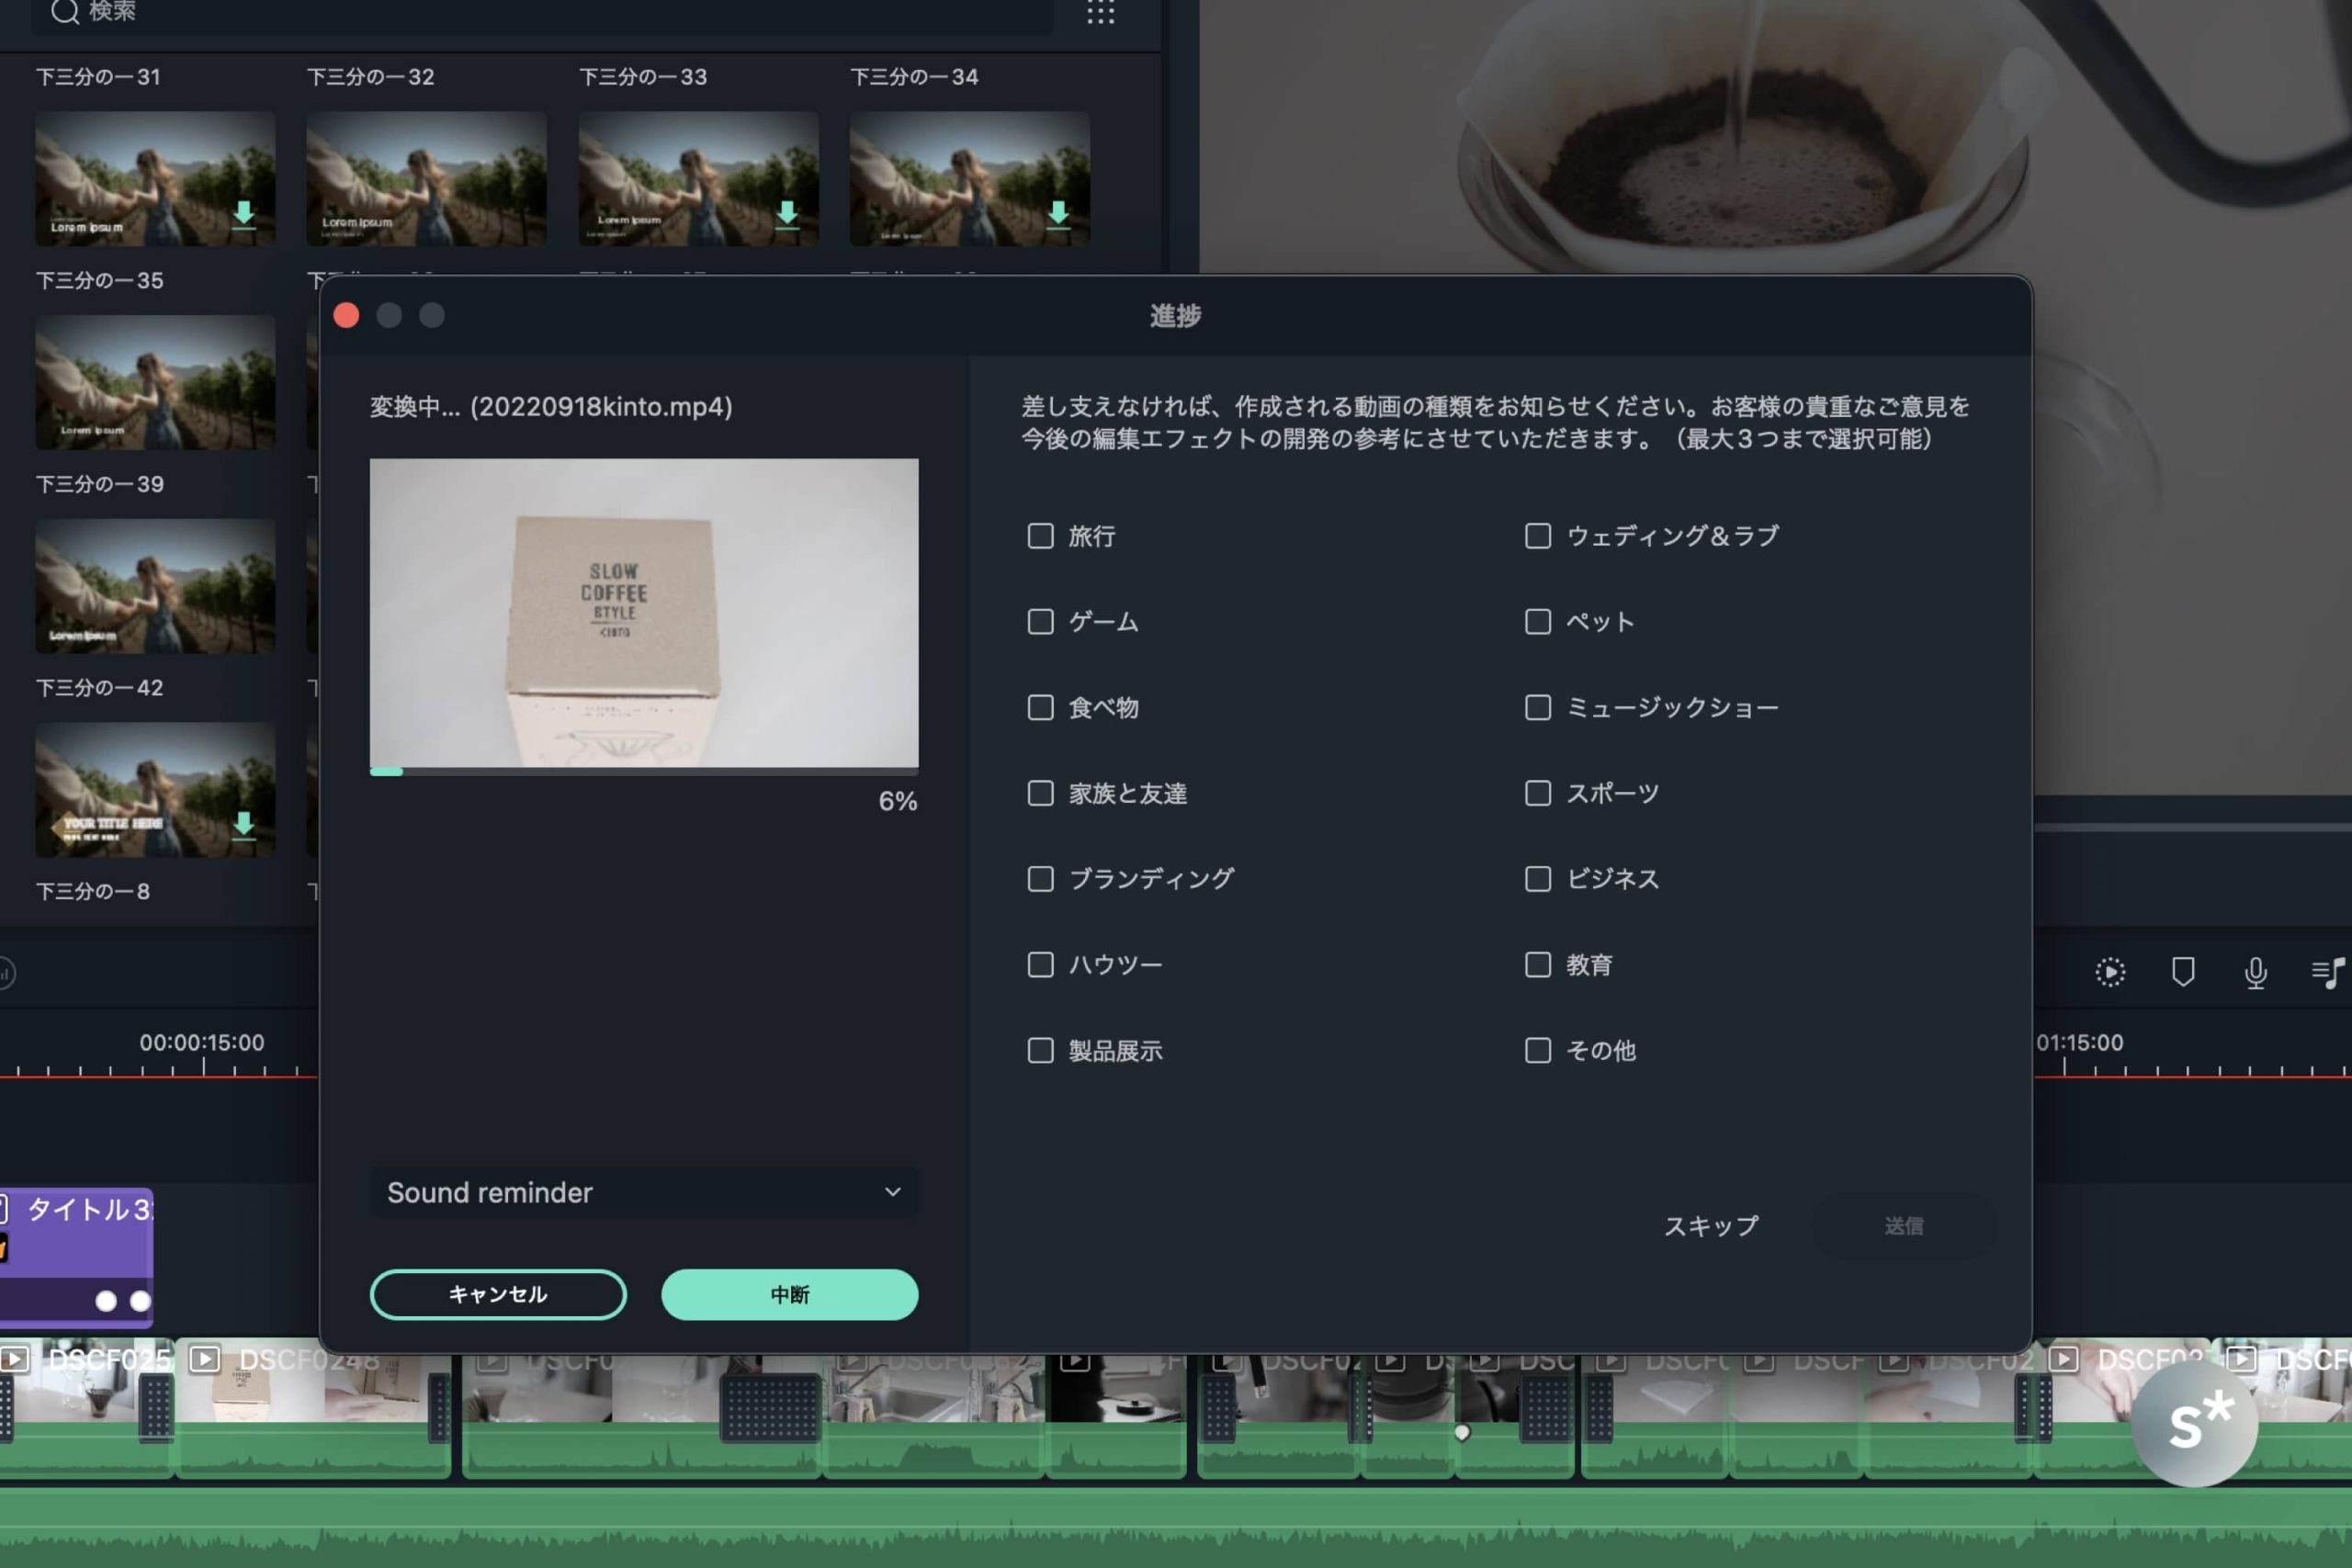The image size is (2352, 1568).
Task: Click download icon on 下三分の一42 thumbnail
Action: pyautogui.click(x=243, y=824)
